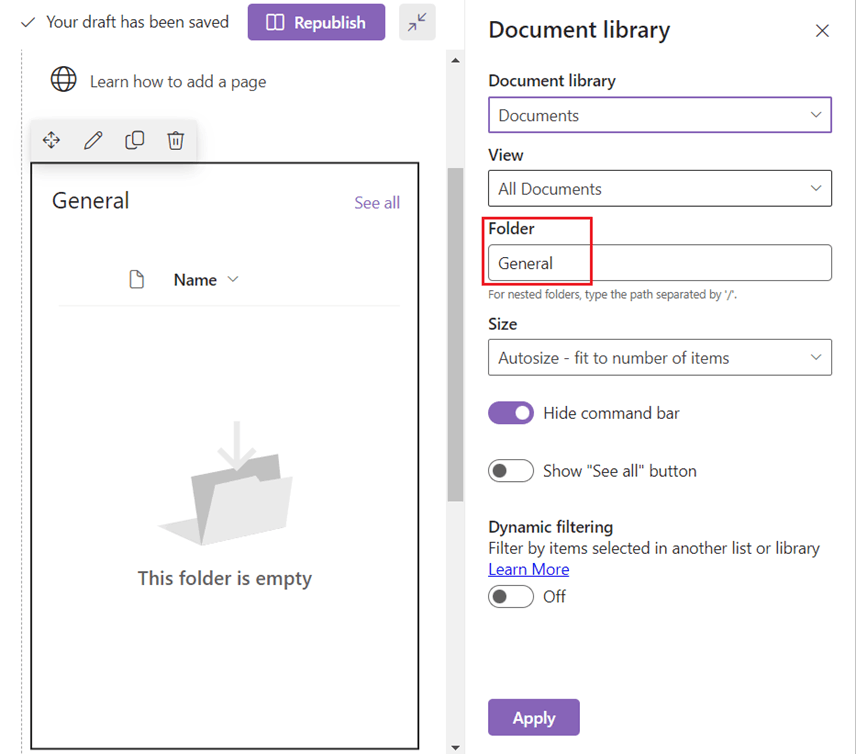Click scrollbar down arrow
This screenshot has height=754, width=856.
pyautogui.click(x=455, y=747)
